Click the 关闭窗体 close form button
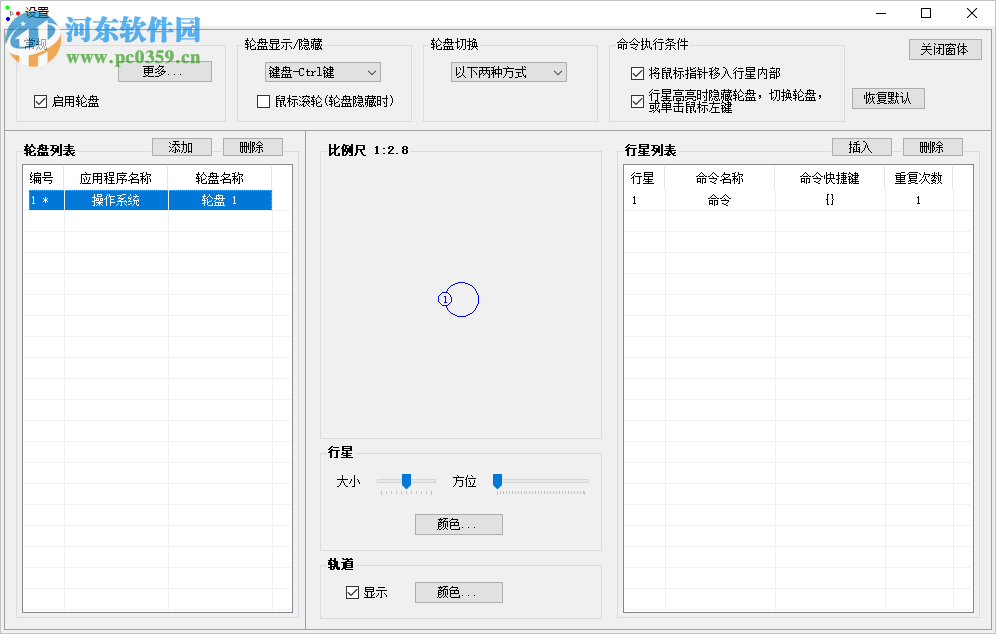This screenshot has width=996, height=634. pos(943,49)
